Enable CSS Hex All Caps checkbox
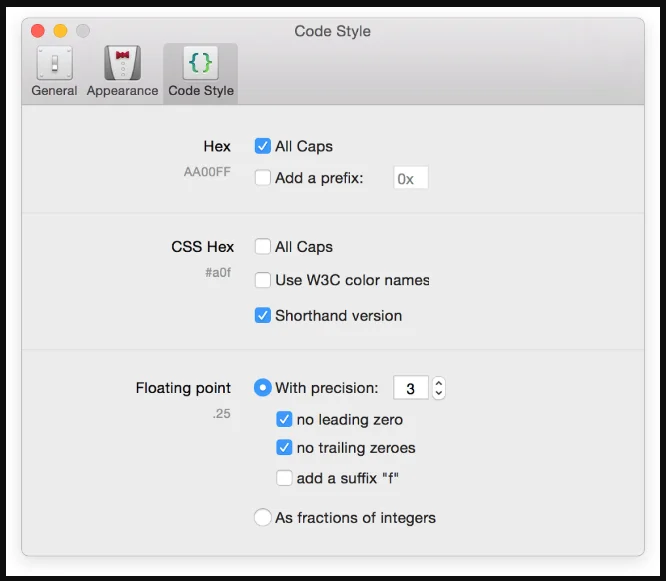 point(262,246)
